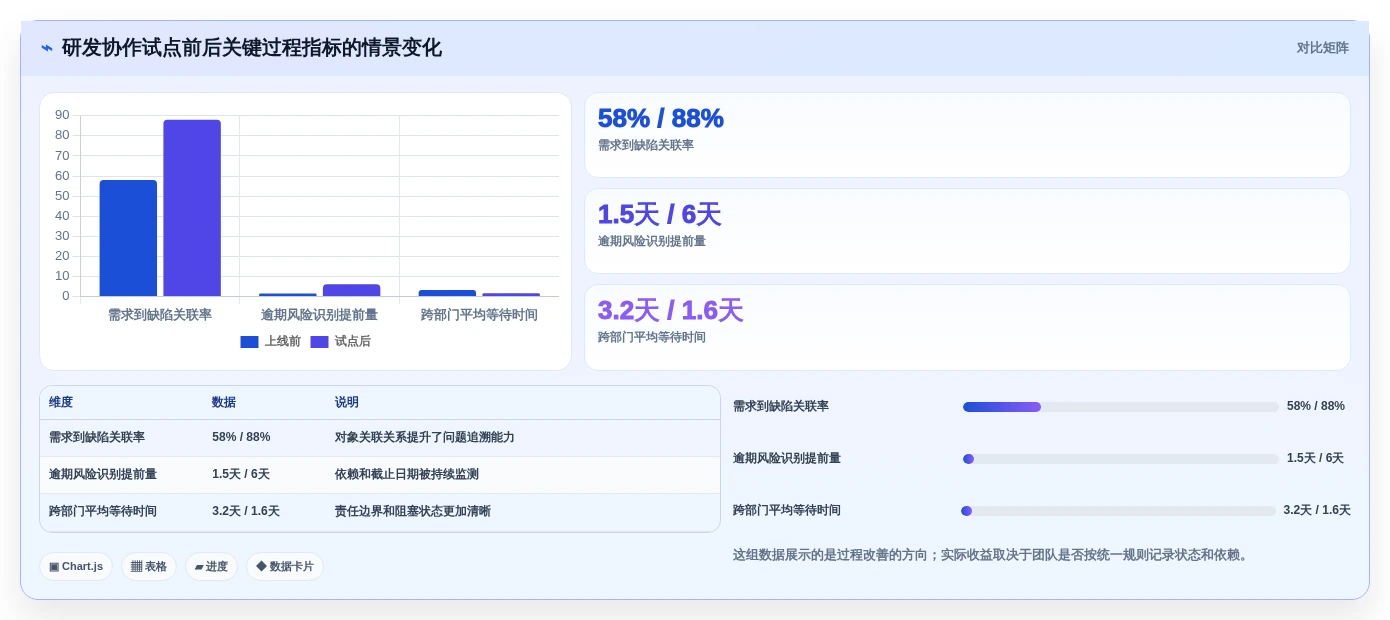
Task: Select cell 责任边界和阻塞状态更加清晰
Action: click(413, 511)
